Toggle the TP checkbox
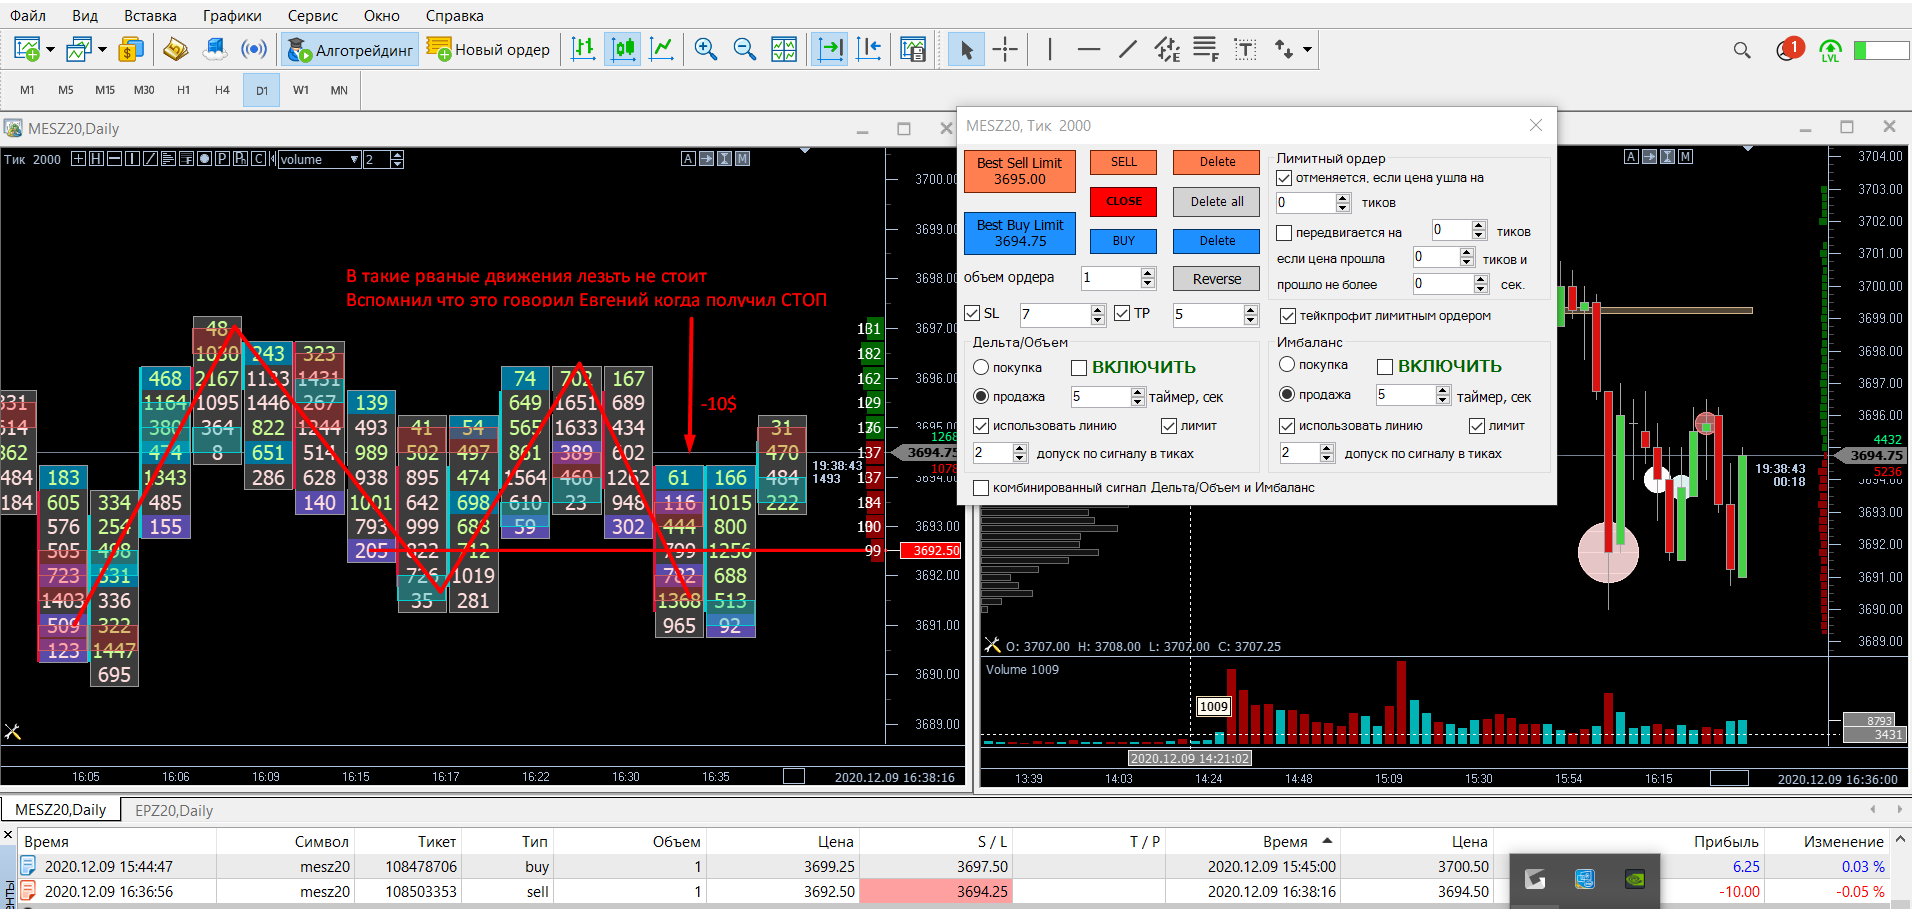Image resolution: width=1912 pixels, height=909 pixels. 1122,314
